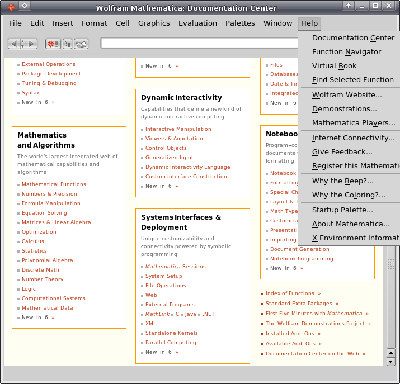This screenshot has width=400, height=384.
Task: Select Documentation Center from Help menu
Action: click(350, 38)
